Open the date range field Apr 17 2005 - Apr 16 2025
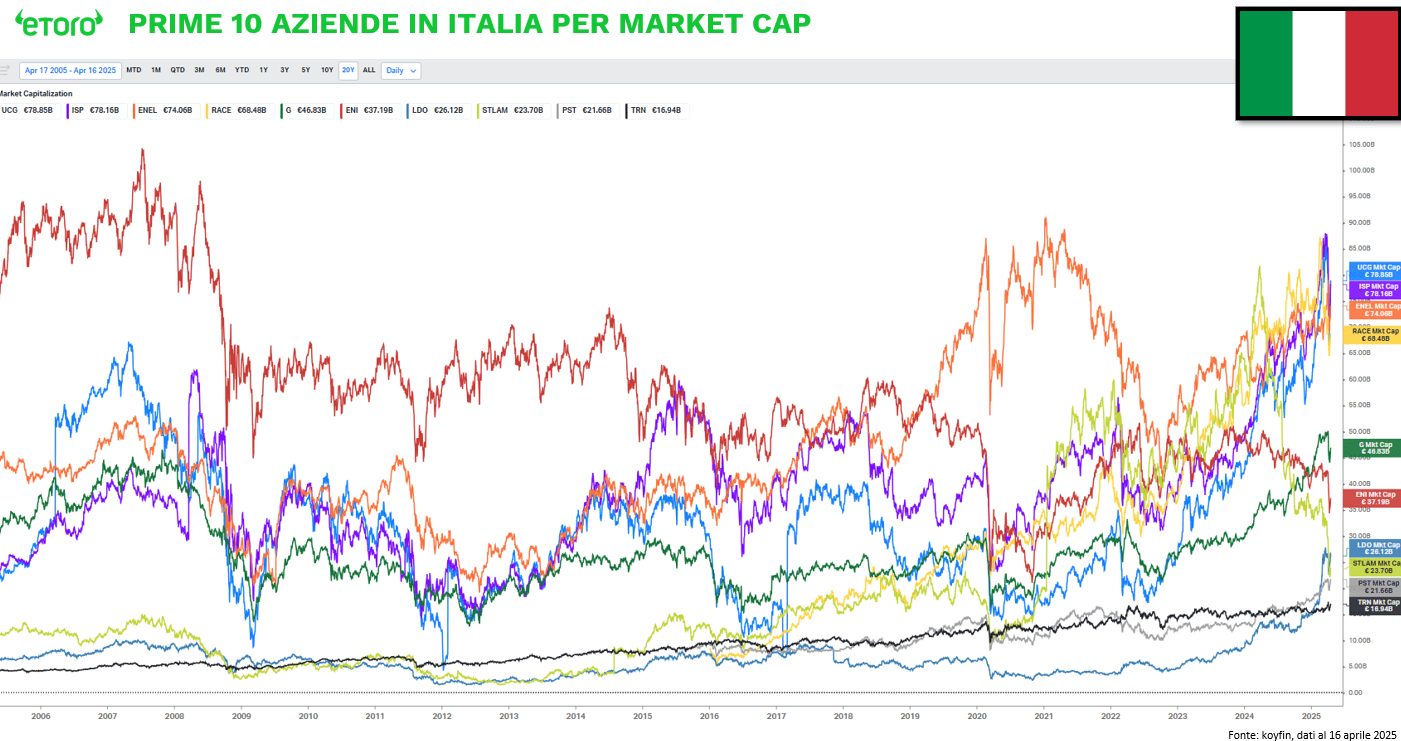 point(70,70)
